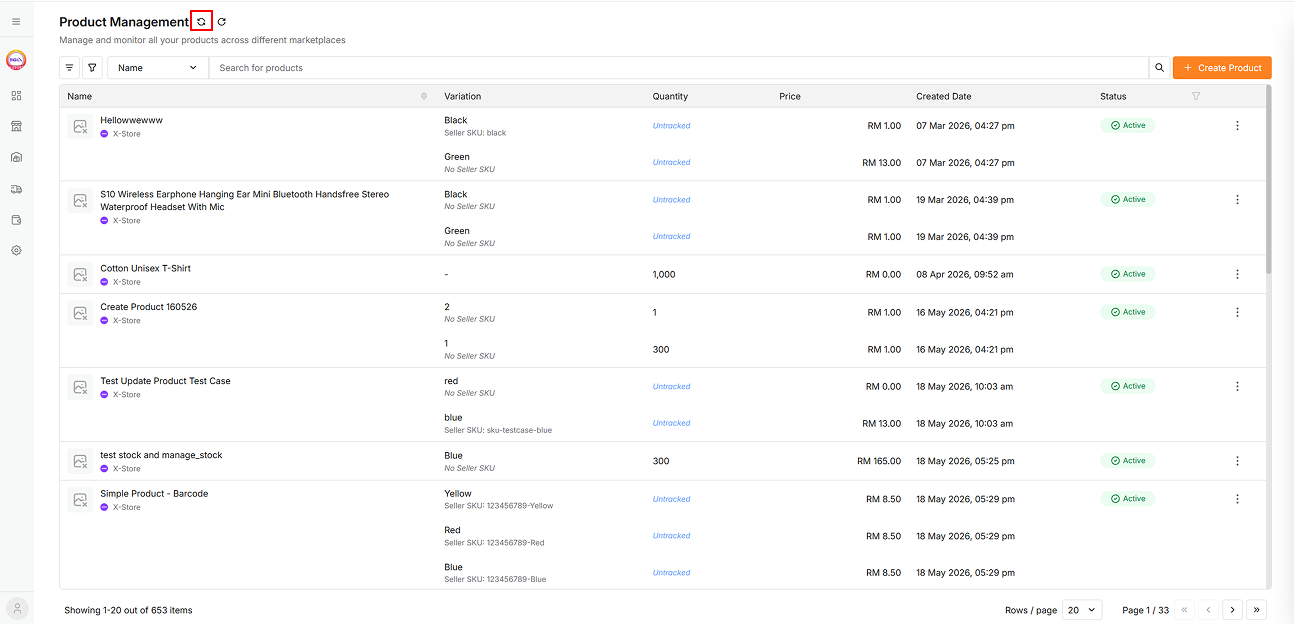
Task: Open the funnel filter button beside Name dropdown
Action: pyautogui.click(x=92, y=68)
